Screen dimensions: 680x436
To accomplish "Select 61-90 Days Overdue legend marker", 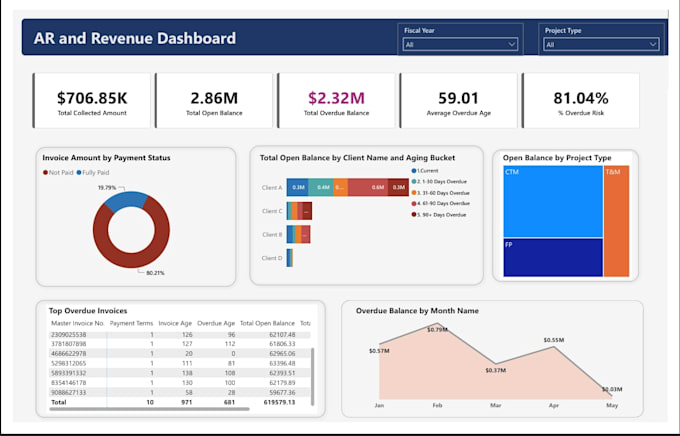I will 414,203.
